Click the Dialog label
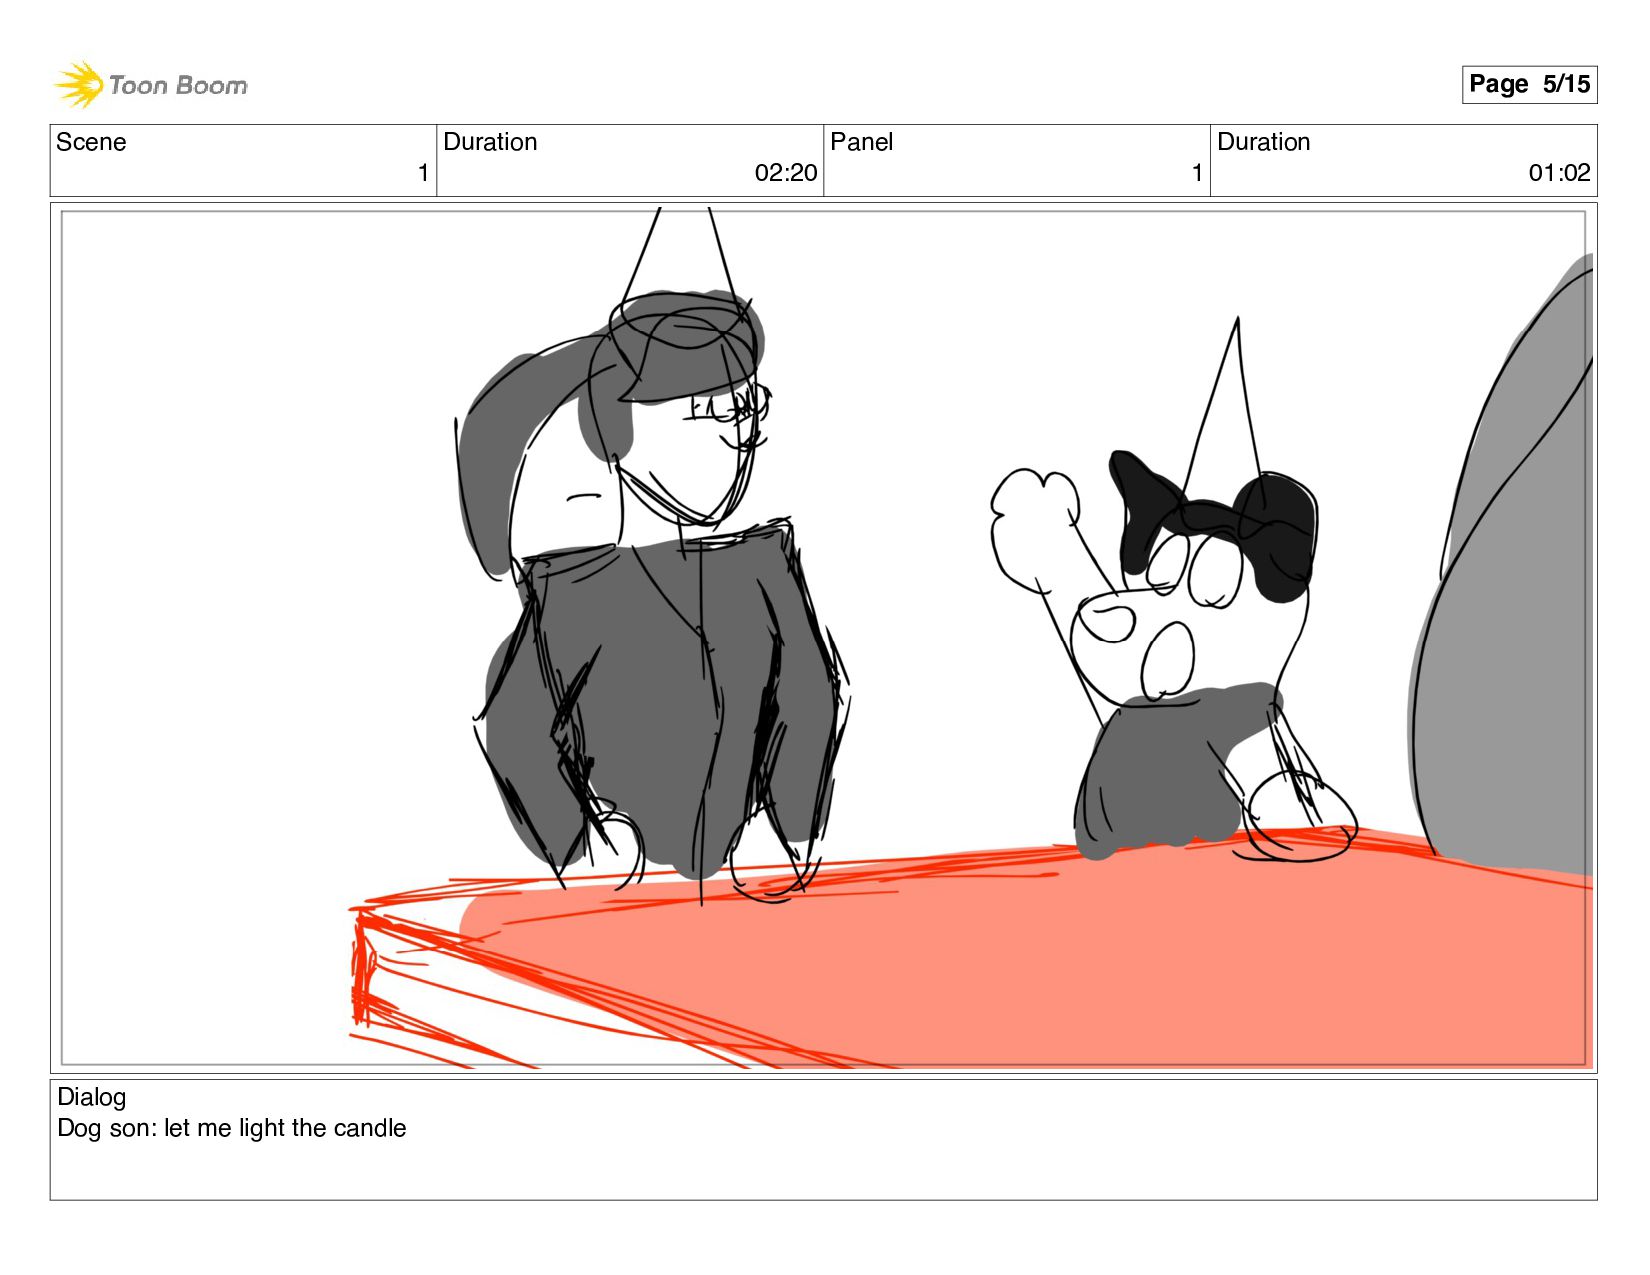1650x1275 pixels. pos(91,1097)
